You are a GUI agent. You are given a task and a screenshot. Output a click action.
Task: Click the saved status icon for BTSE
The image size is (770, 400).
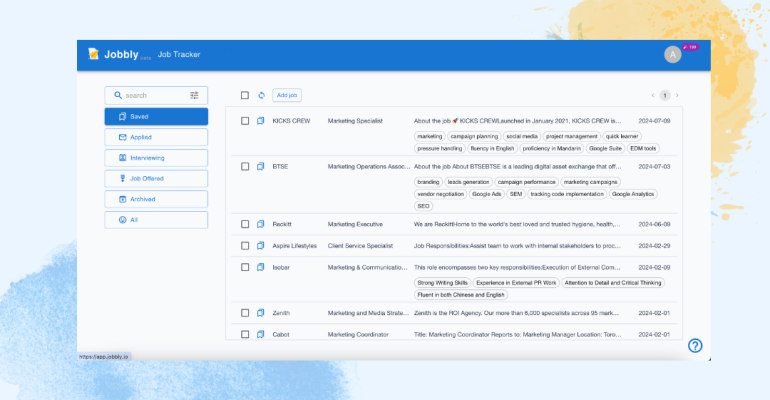[261, 166]
